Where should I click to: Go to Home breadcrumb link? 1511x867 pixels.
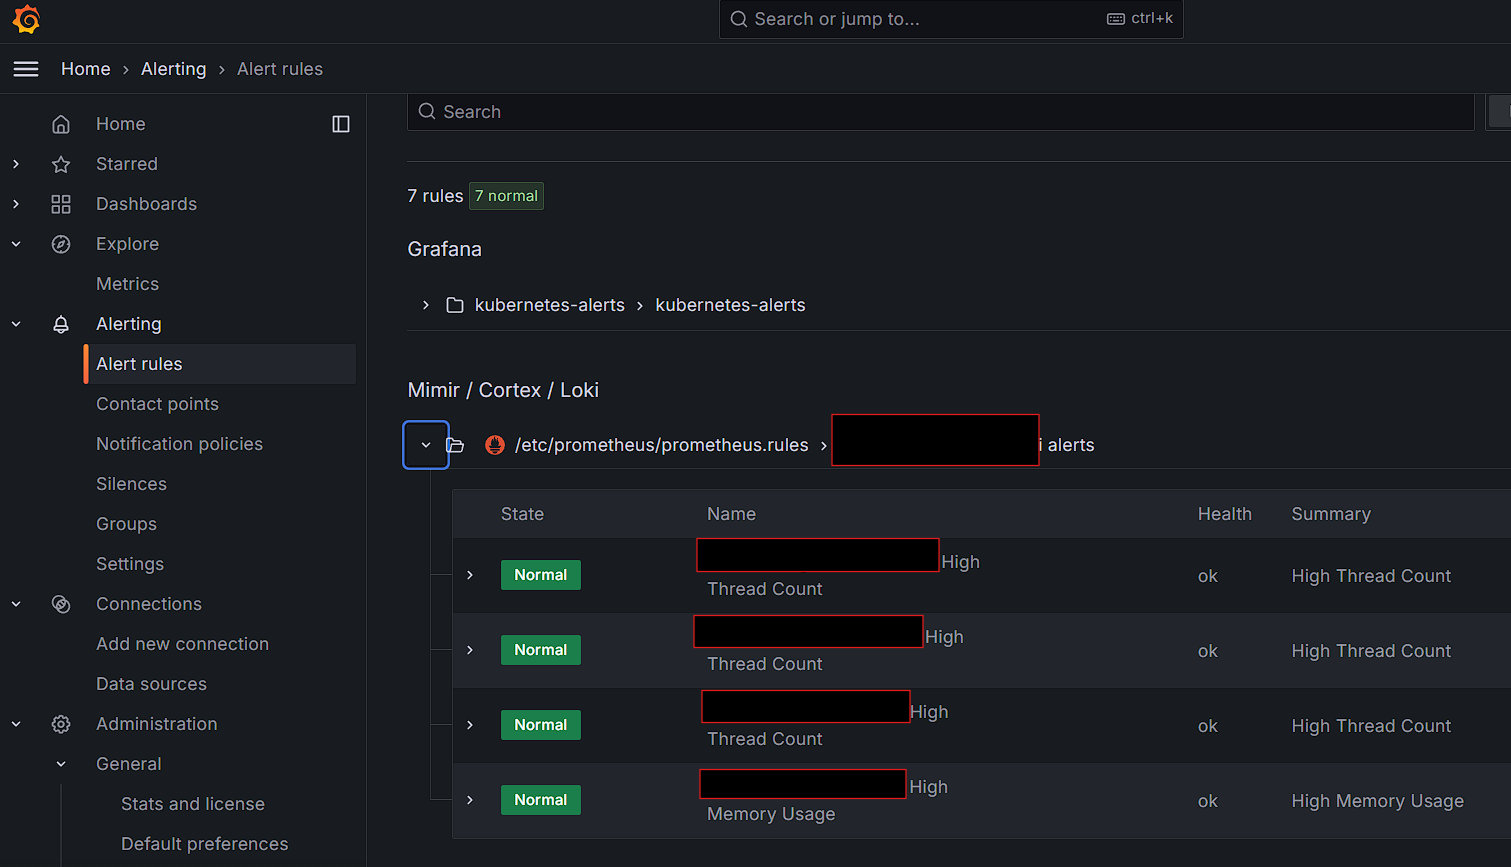86,69
